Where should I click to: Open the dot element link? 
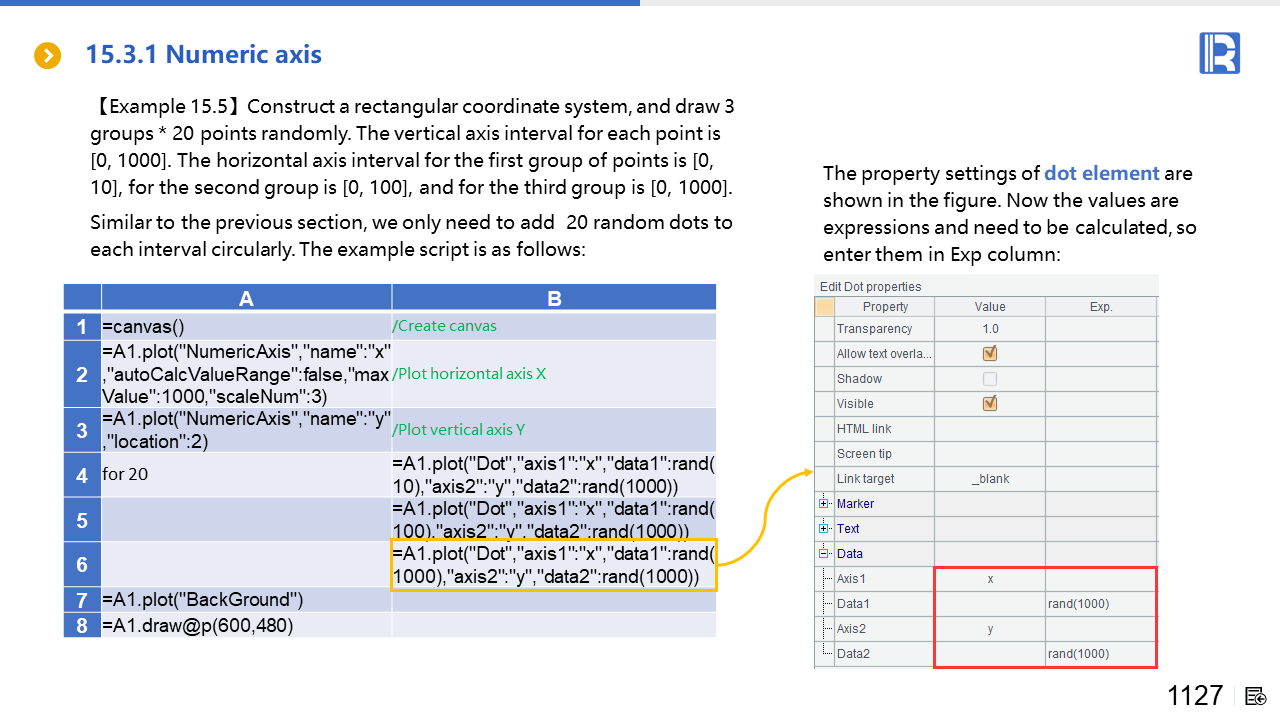[x=1101, y=173]
